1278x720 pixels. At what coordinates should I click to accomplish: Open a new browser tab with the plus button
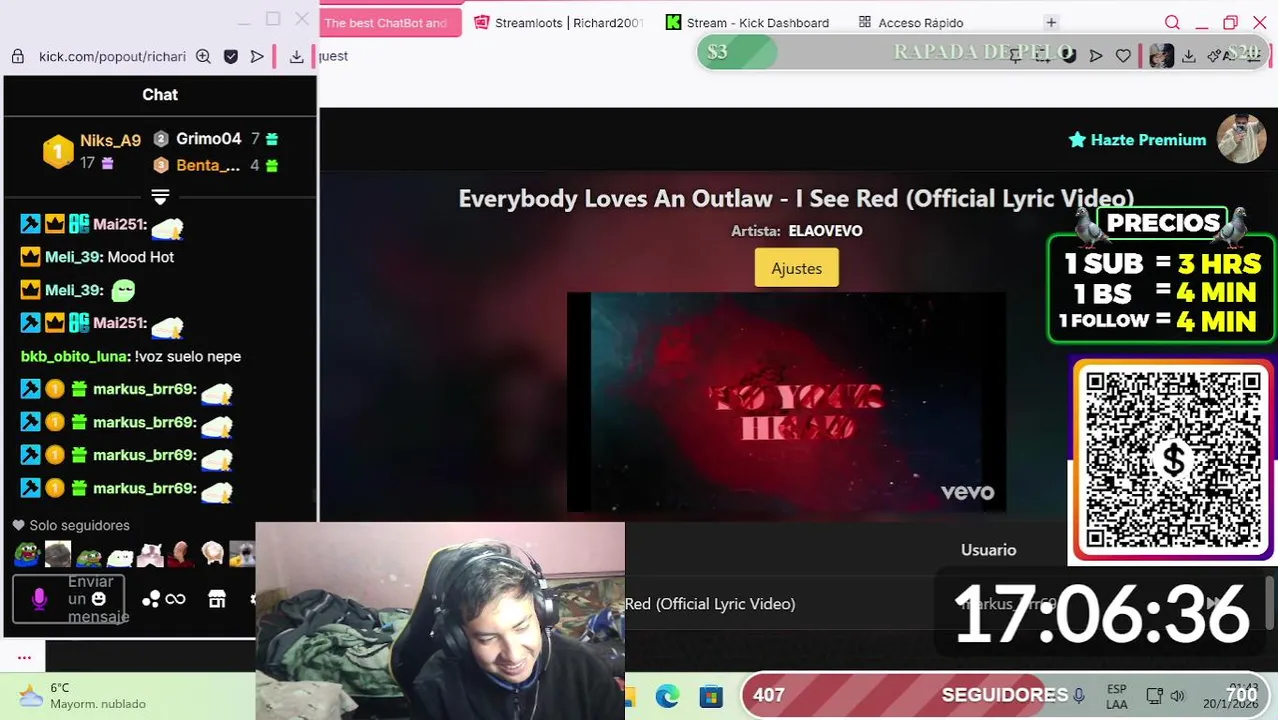[1051, 22]
